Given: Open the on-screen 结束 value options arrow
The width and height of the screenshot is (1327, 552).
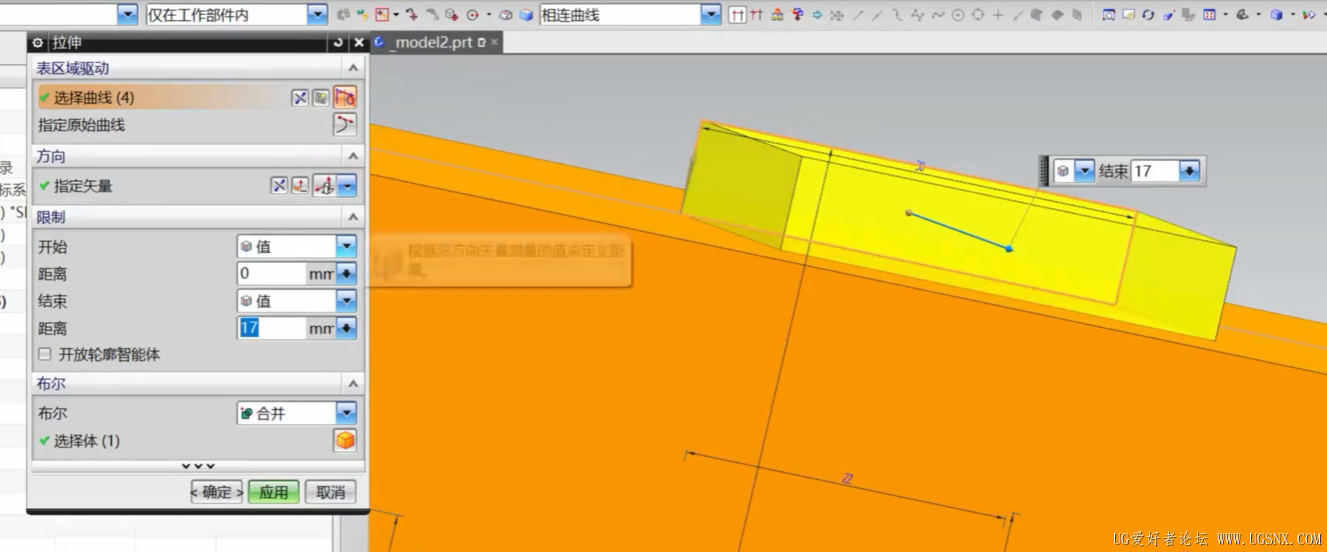Looking at the screenshot, I should click(1190, 171).
